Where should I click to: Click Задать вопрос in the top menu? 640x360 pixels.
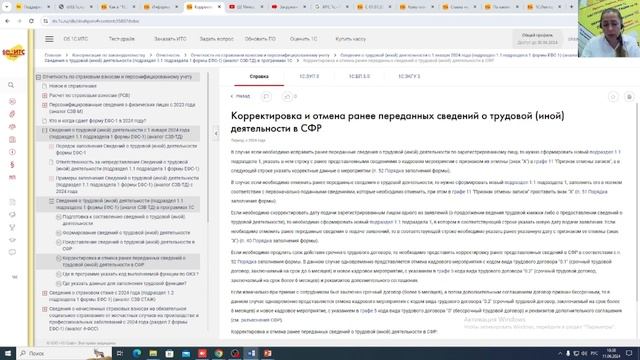pyautogui.click(x=216, y=39)
